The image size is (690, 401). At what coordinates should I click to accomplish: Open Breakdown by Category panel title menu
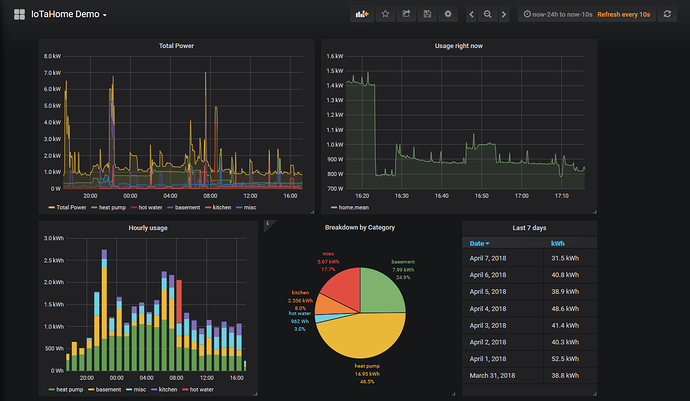click(x=360, y=228)
